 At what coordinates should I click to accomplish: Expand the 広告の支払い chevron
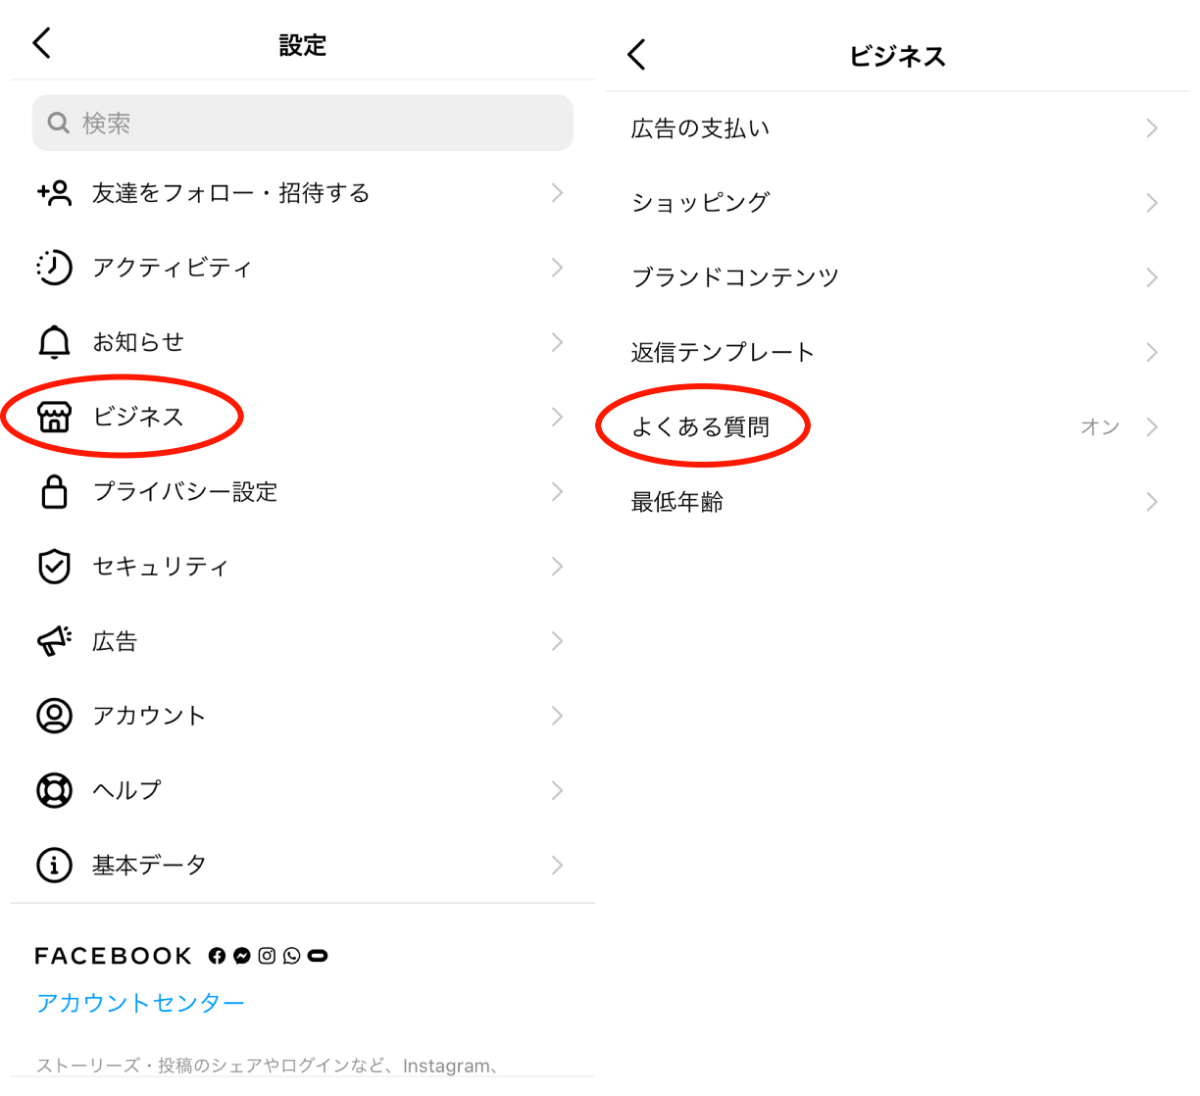click(x=1152, y=128)
